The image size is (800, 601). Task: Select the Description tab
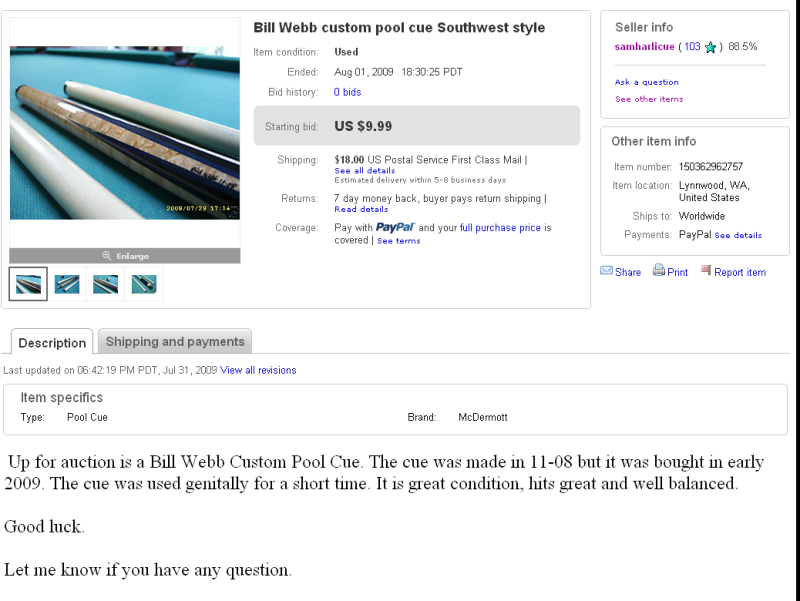click(51, 343)
